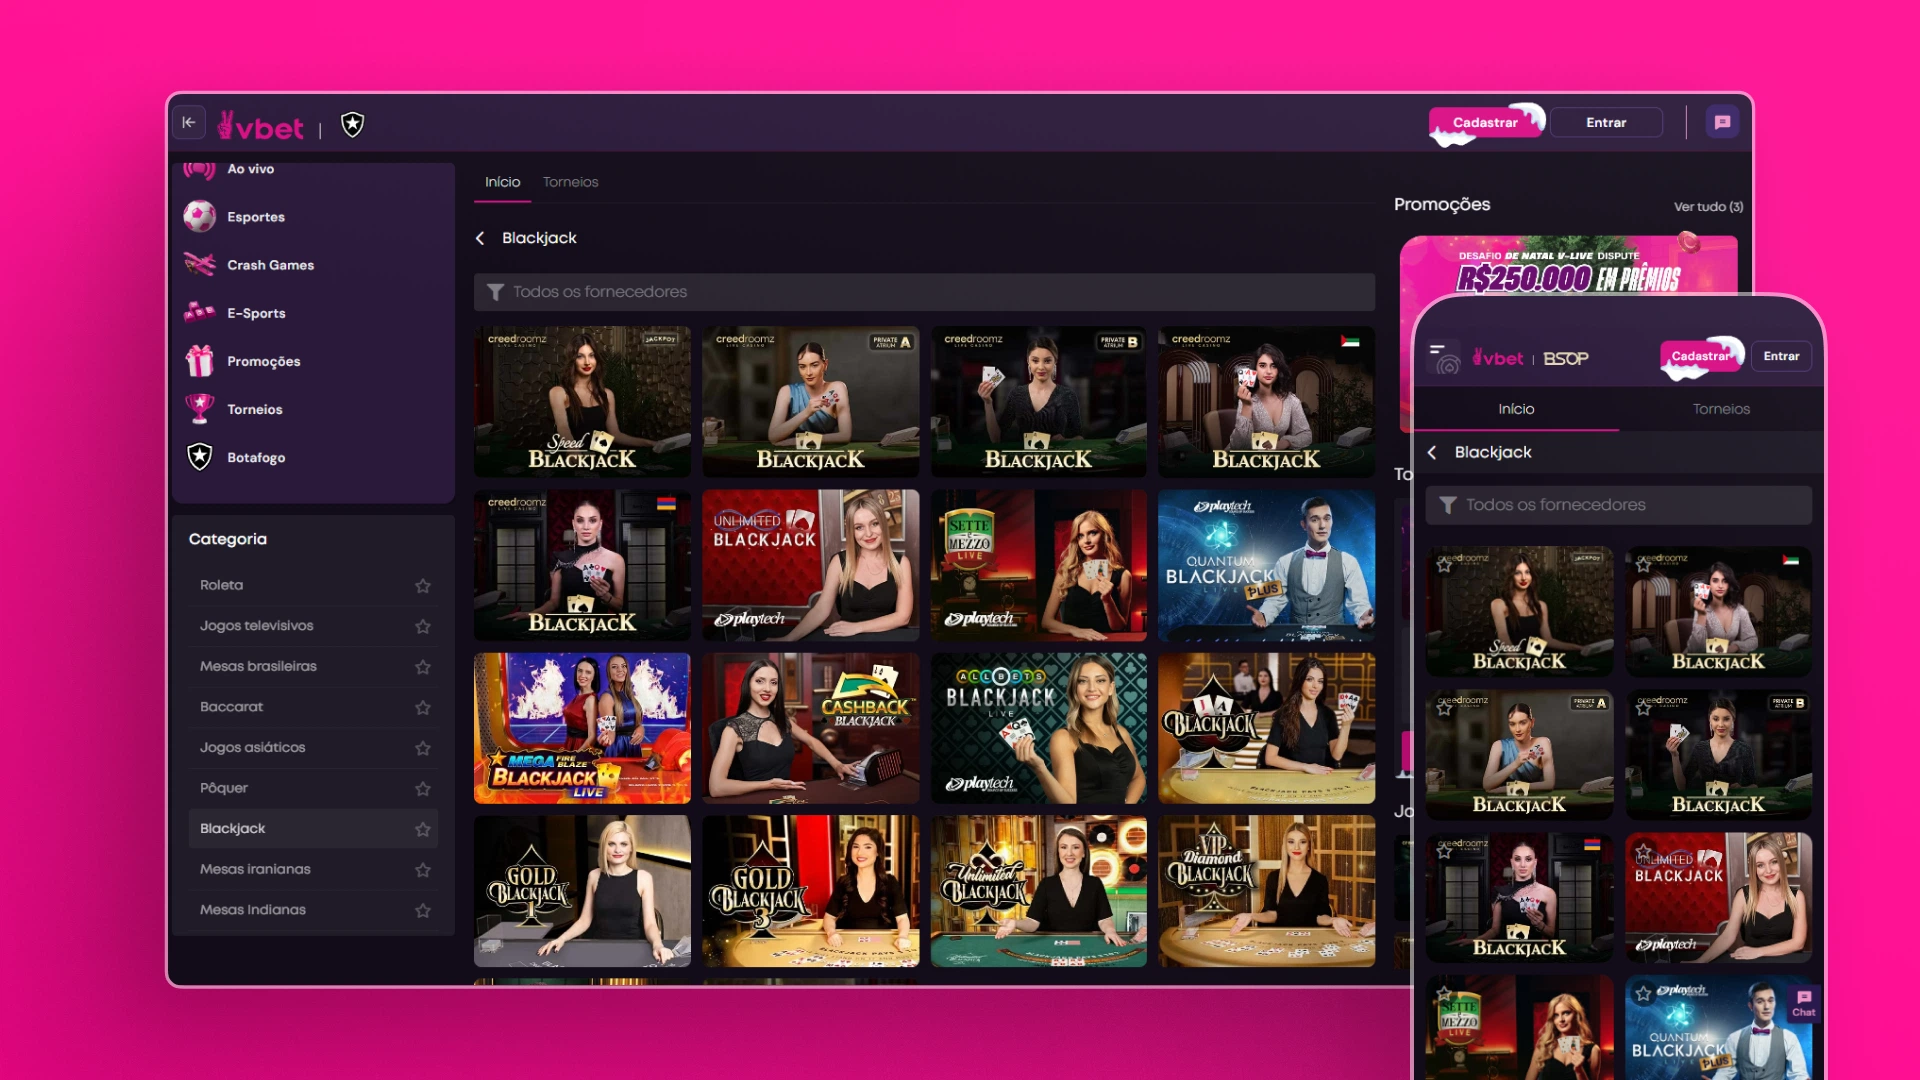Toggle the Mesas iranianas favorite star
Screen dimensions: 1920x1080
tap(423, 870)
